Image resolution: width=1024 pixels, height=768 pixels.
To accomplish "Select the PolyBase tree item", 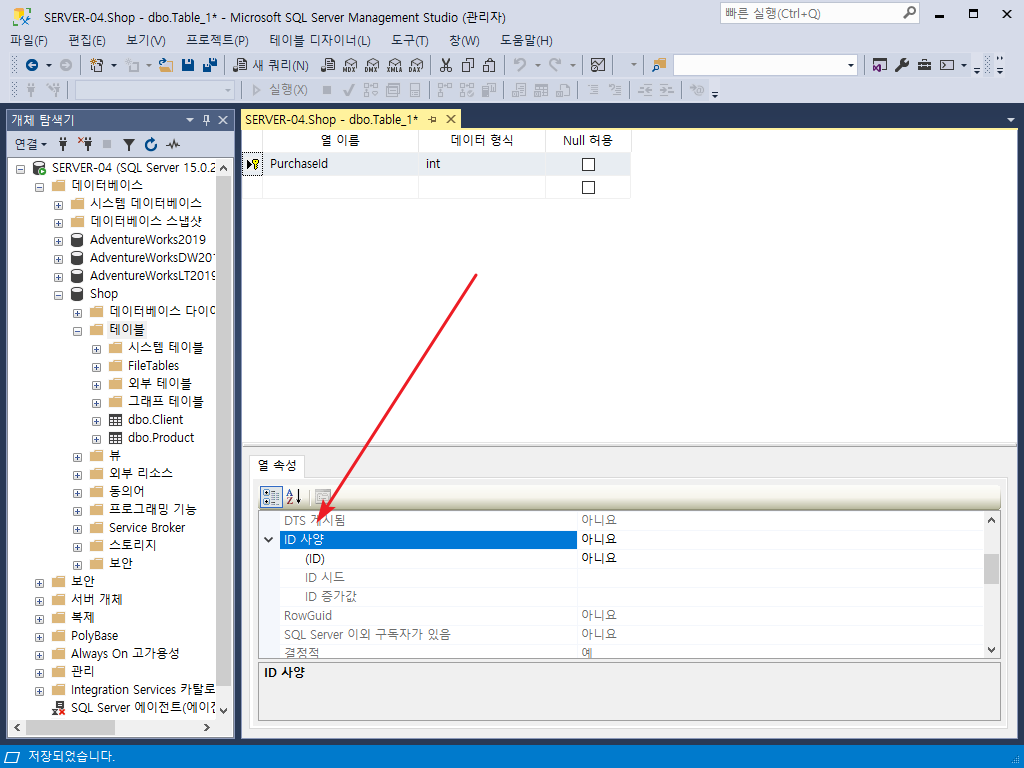I will [95, 635].
